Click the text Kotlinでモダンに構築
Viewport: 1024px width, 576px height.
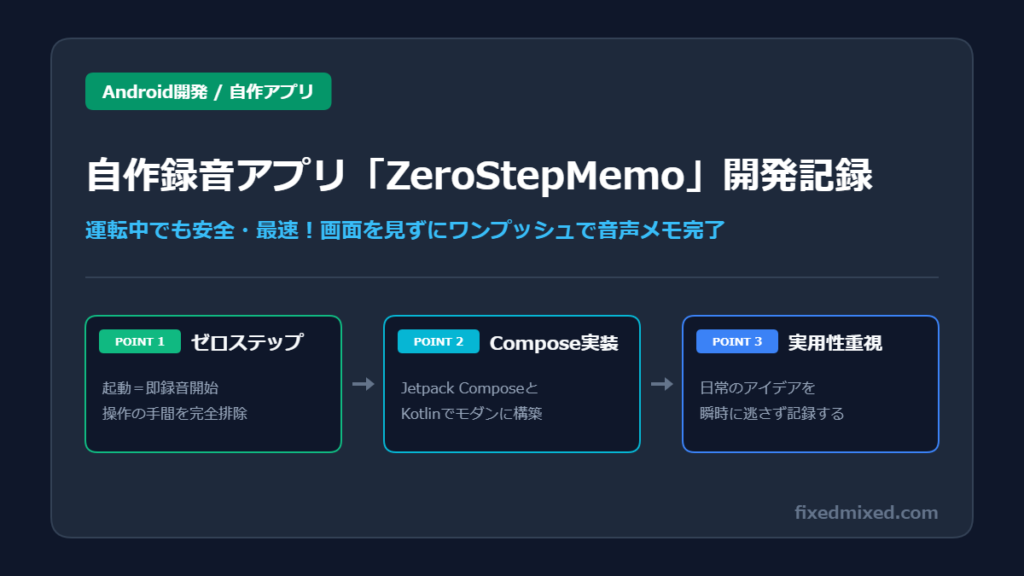(x=472, y=413)
